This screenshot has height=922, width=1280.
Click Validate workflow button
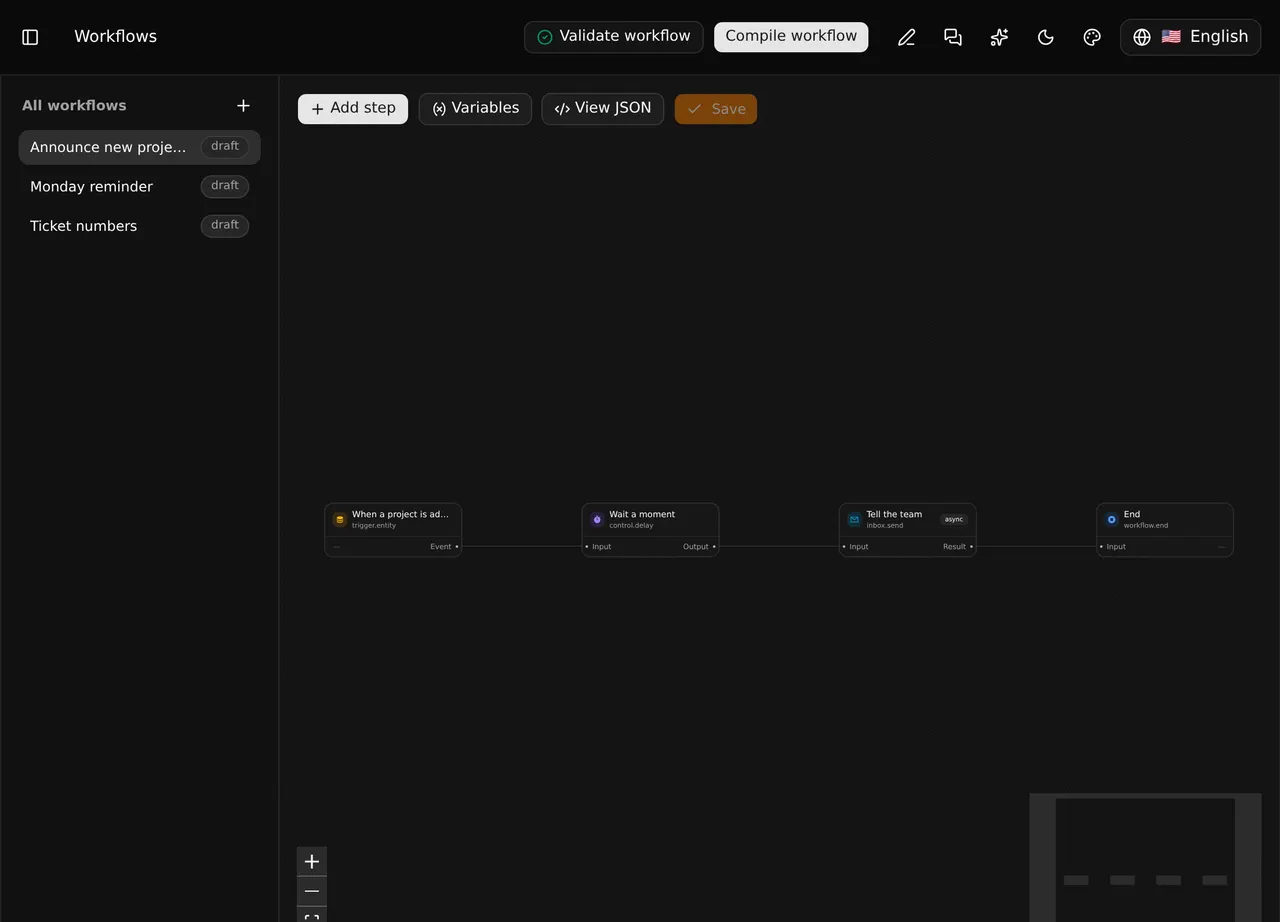(x=614, y=37)
